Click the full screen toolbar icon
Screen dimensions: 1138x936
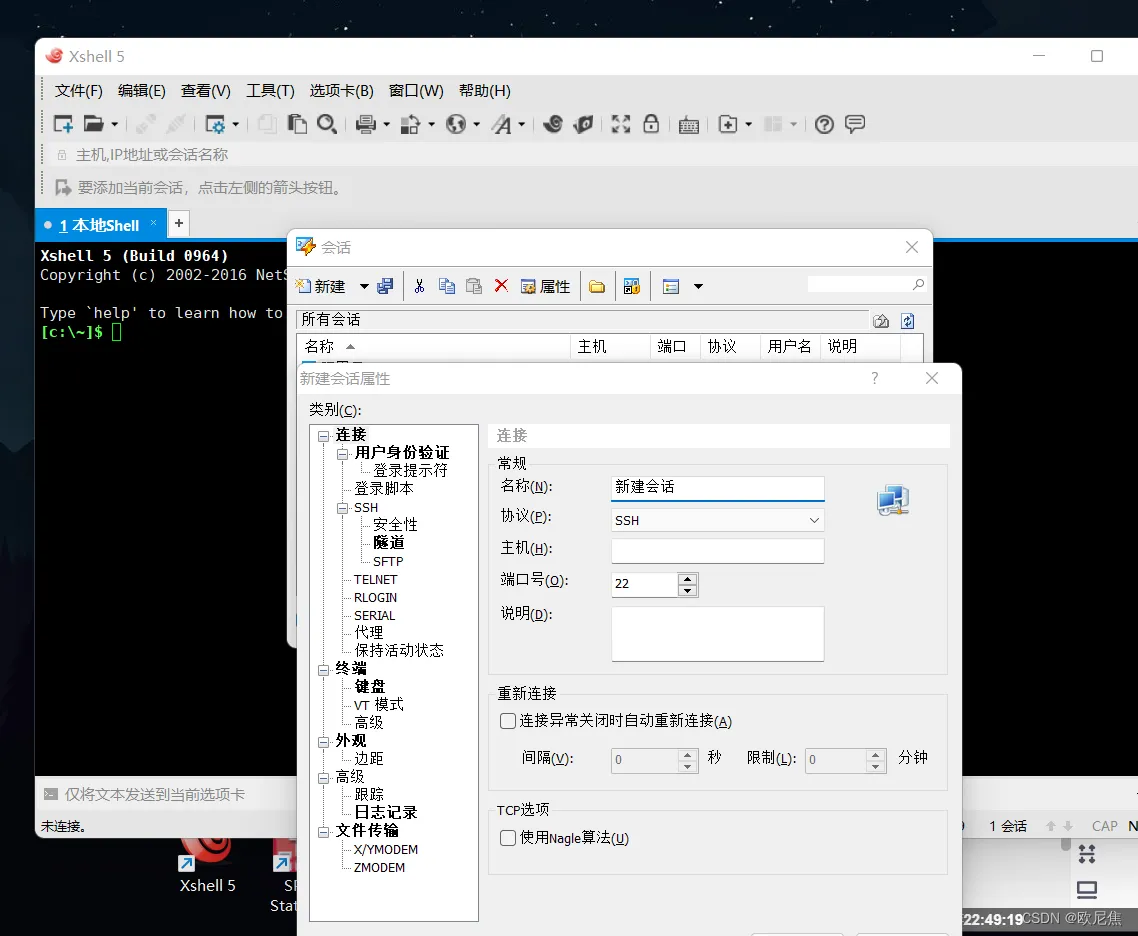click(620, 124)
